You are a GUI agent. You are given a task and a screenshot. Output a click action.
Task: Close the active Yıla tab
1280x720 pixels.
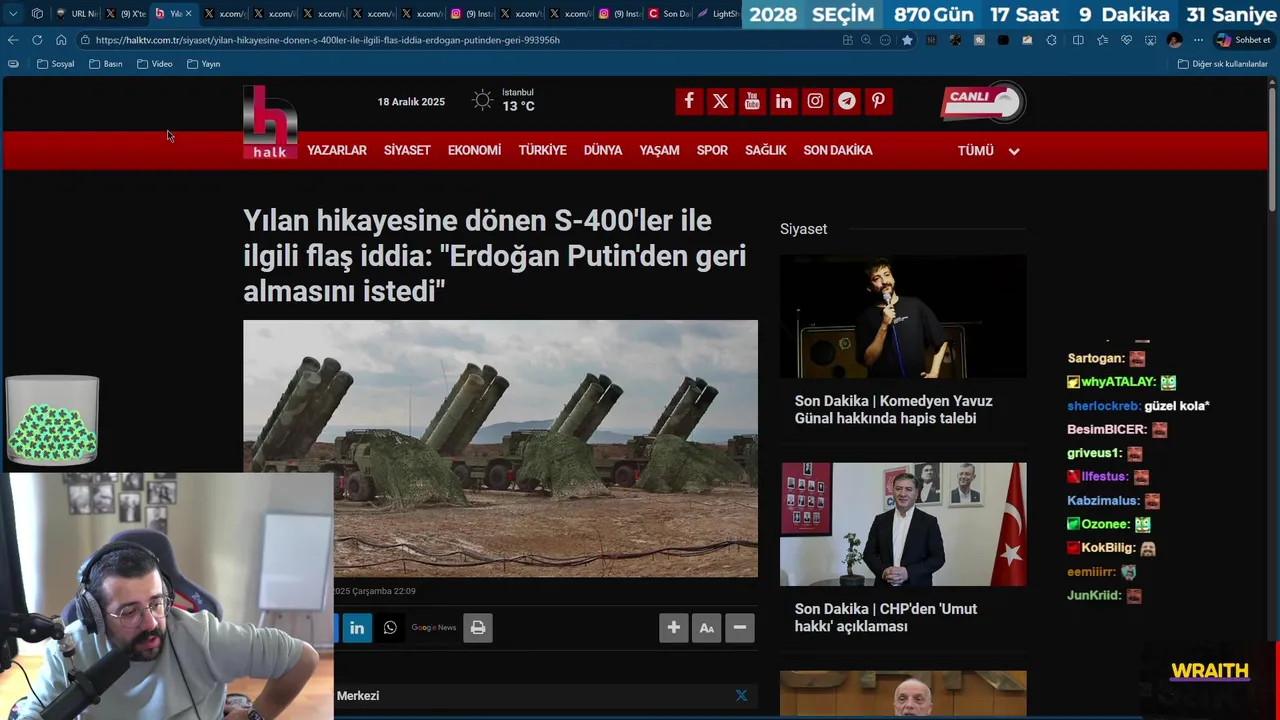pyautogui.click(x=188, y=14)
